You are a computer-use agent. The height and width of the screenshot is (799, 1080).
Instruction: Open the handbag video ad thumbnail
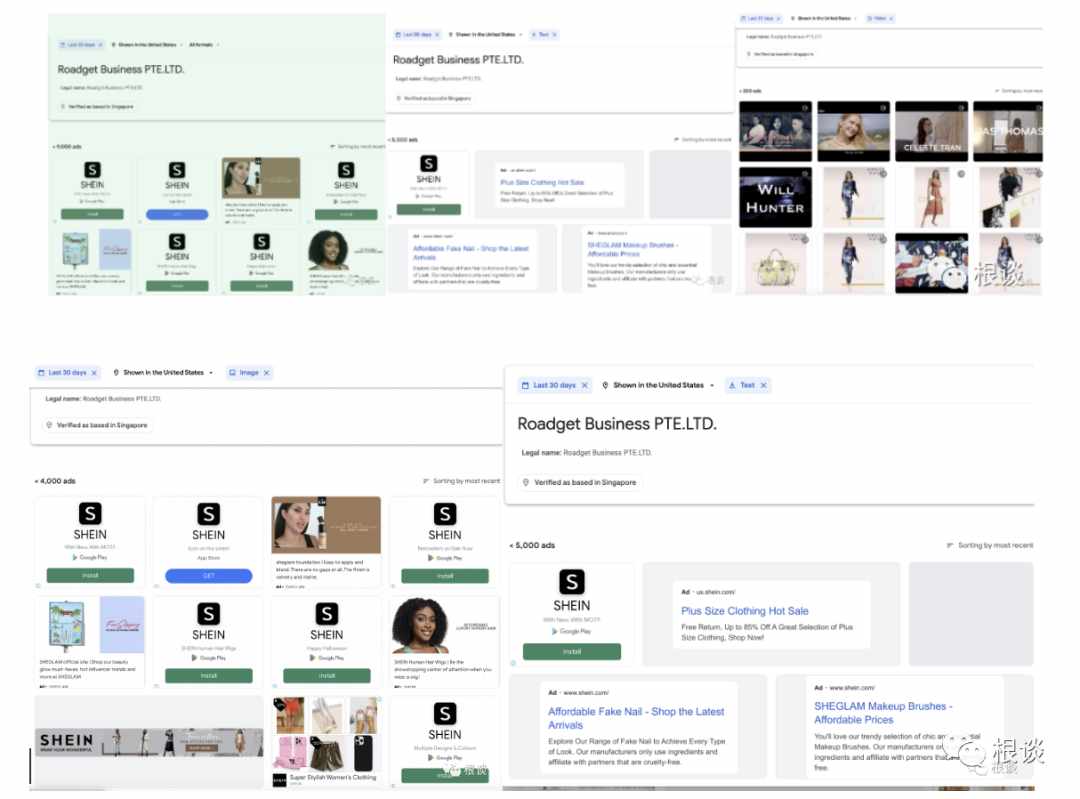[776, 264]
